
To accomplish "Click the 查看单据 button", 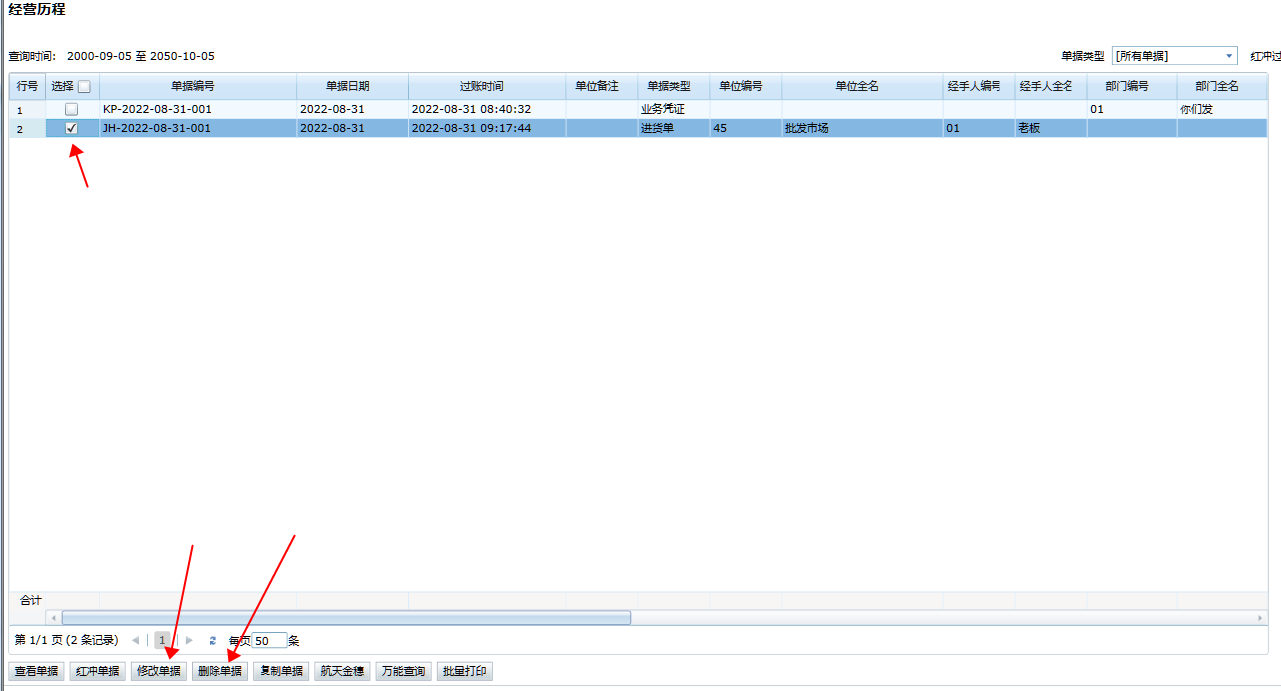I will coord(36,671).
